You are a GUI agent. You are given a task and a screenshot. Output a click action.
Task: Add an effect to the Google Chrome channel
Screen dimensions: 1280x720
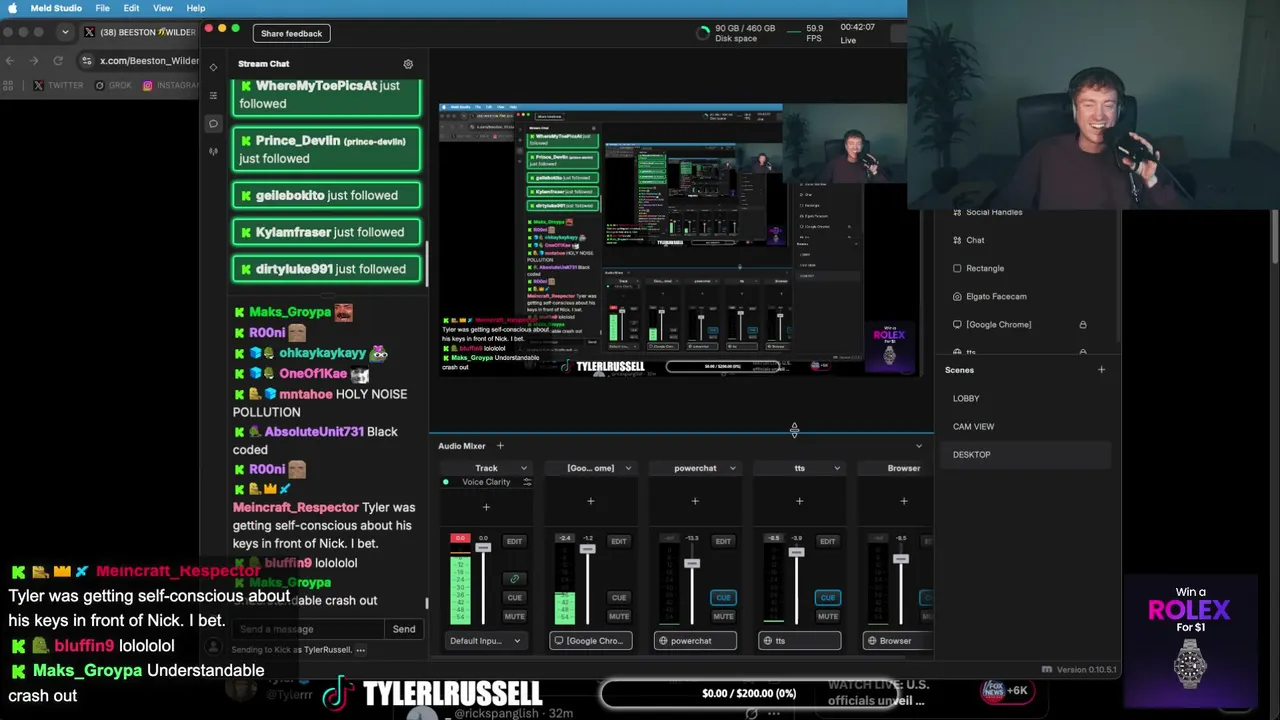tap(590, 501)
